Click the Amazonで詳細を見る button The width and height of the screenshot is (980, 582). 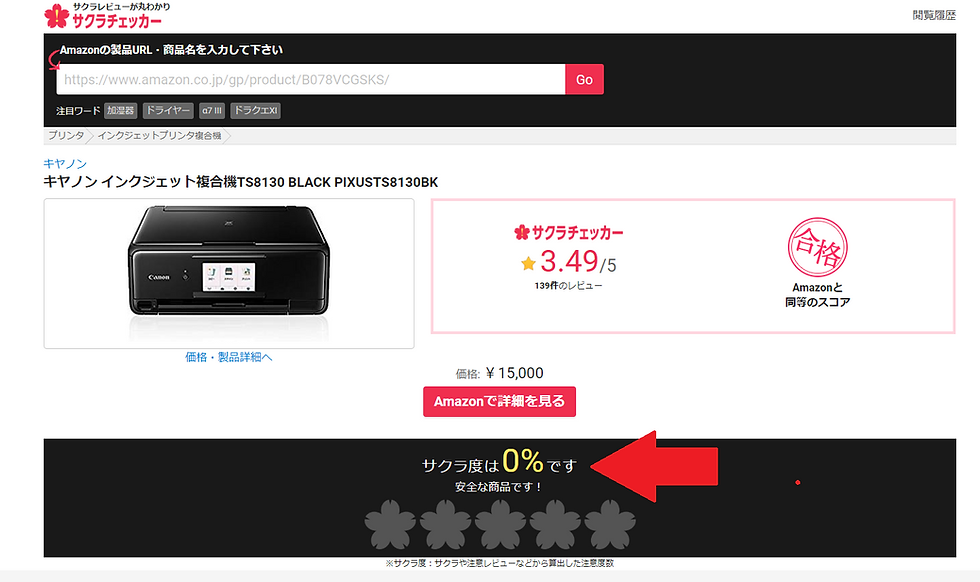coord(499,401)
